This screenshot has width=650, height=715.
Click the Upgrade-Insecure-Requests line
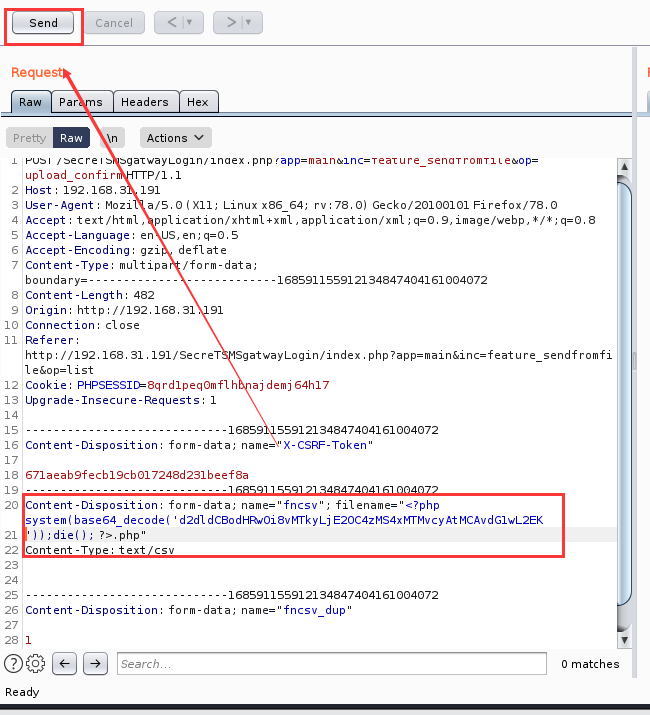click(121, 400)
